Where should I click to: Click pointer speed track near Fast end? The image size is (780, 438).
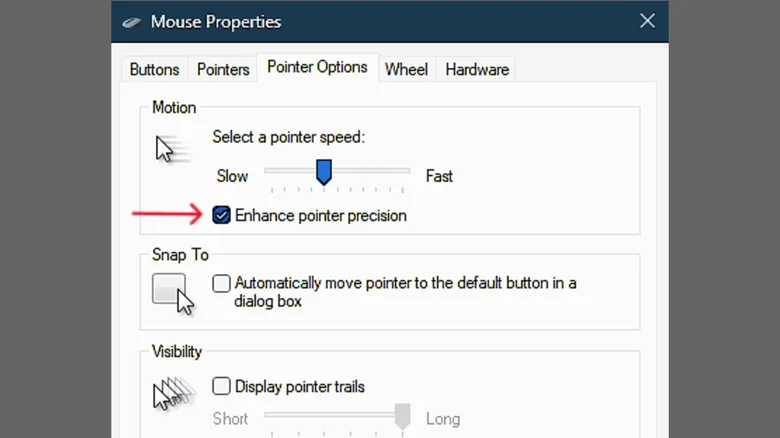point(398,171)
